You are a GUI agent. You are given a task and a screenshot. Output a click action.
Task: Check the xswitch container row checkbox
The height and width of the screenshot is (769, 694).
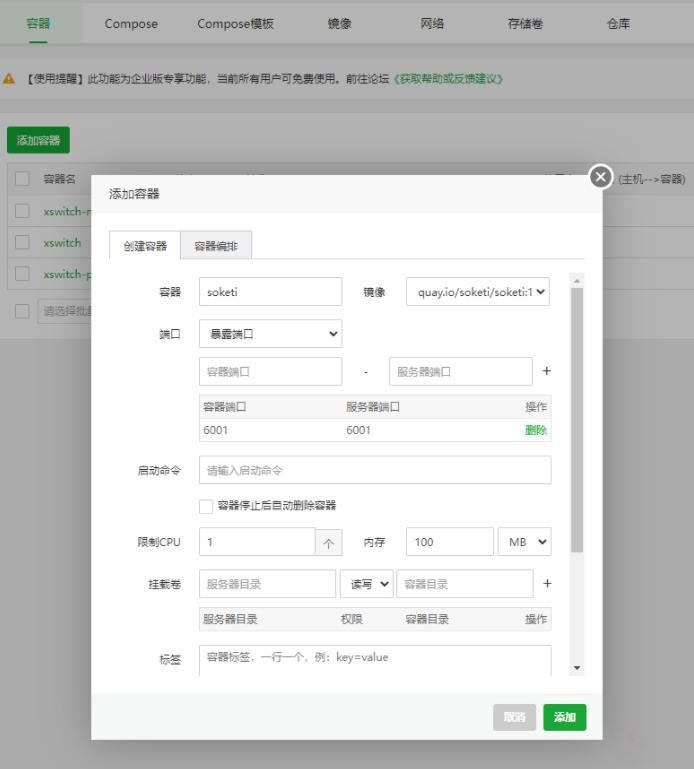click(x=22, y=243)
